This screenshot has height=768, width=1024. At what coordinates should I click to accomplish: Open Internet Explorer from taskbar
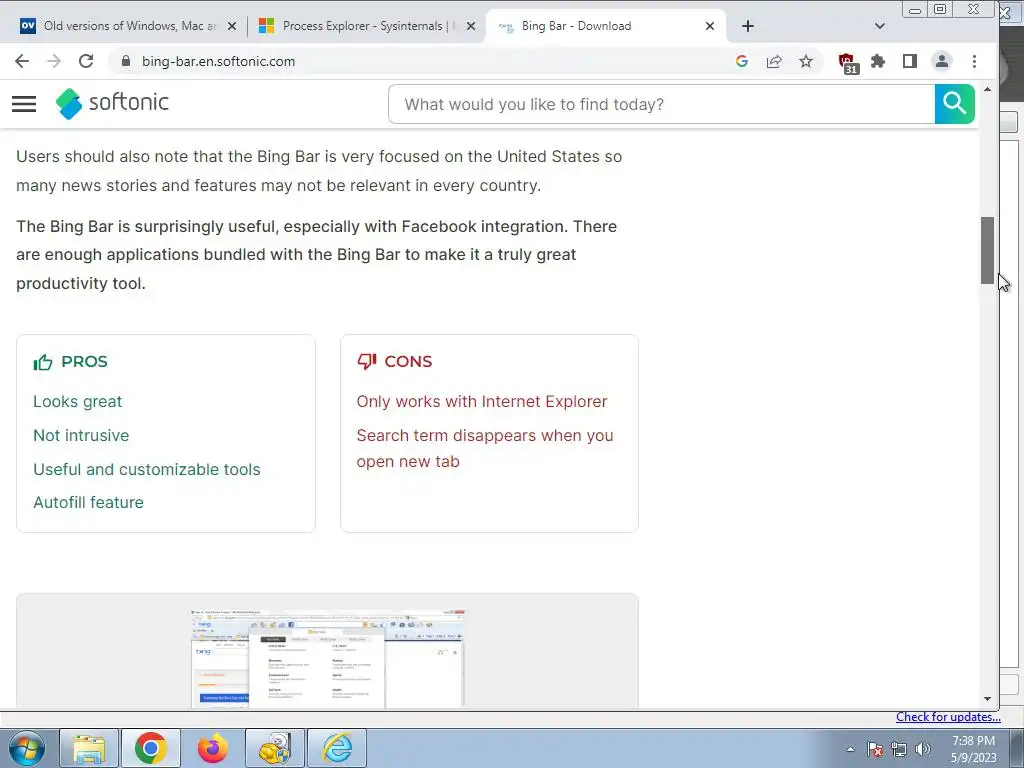(337, 748)
